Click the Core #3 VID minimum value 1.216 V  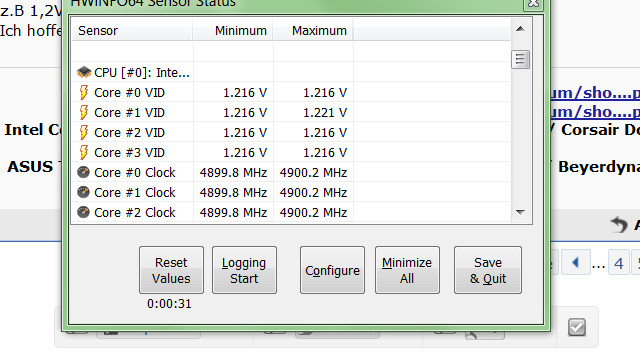click(245, 153)
